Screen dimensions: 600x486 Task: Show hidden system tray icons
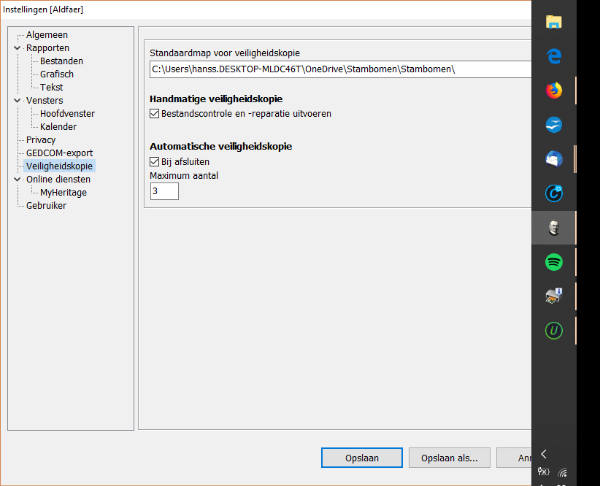click(543, 453)
